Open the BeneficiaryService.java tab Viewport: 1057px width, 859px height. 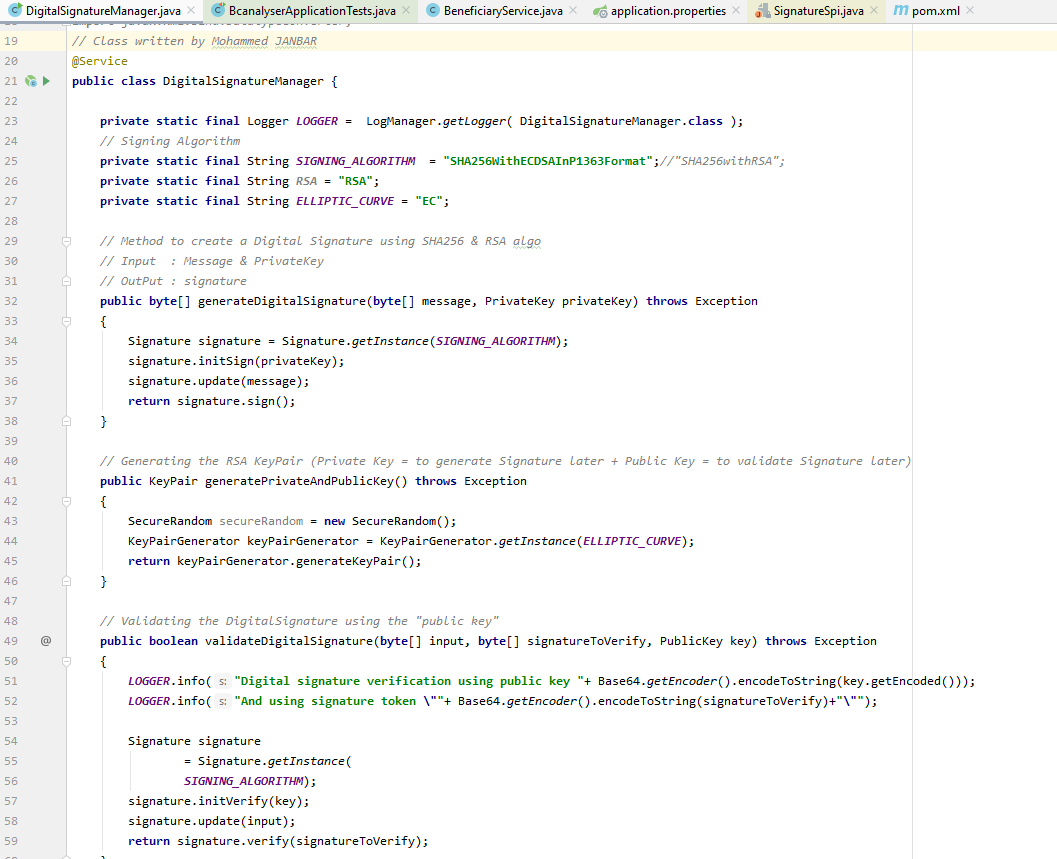[x=502, y=11]
